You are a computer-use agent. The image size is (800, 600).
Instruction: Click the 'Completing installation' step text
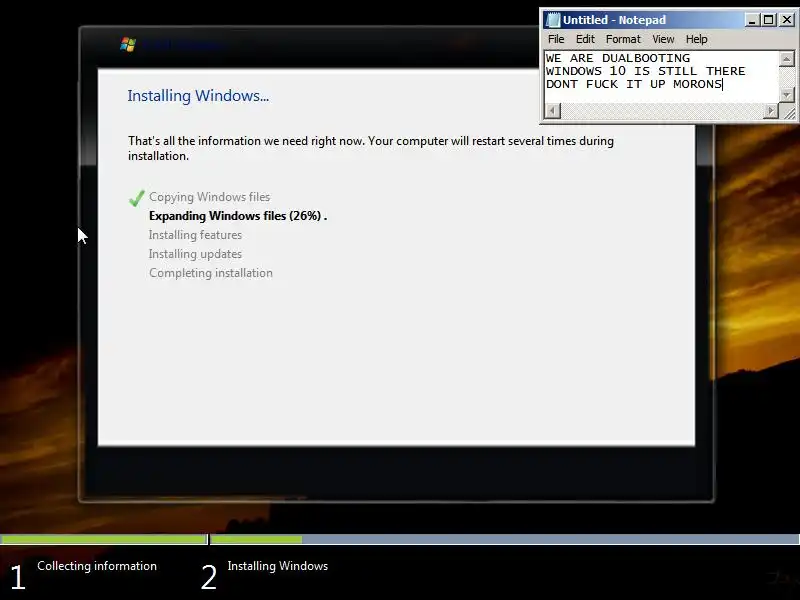tap(211, 273)
